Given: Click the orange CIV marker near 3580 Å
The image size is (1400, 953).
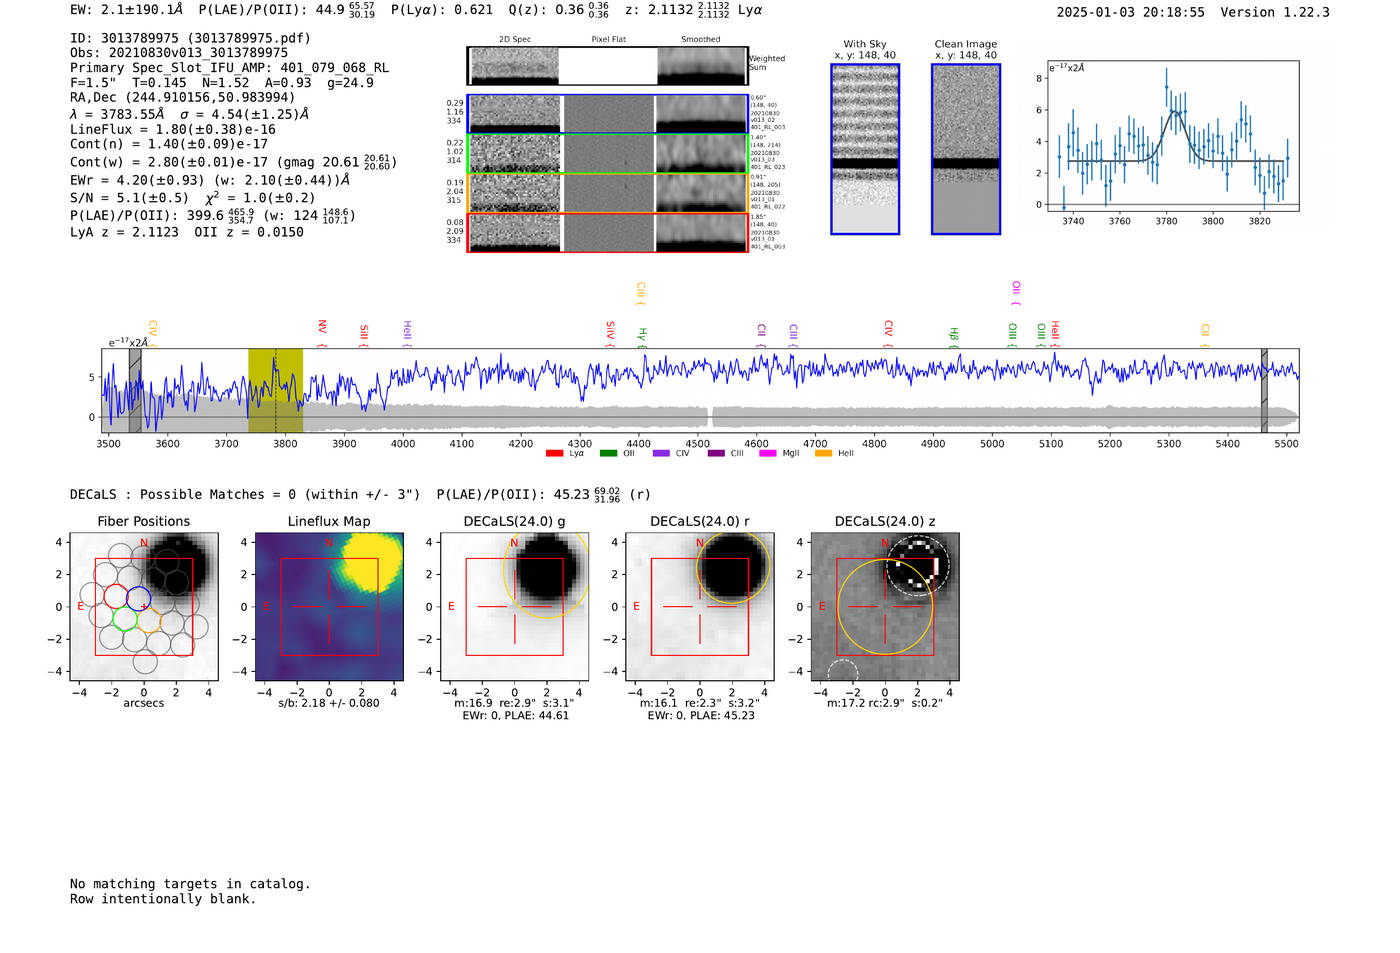Looking at the screenshot, I should [153, 332].
